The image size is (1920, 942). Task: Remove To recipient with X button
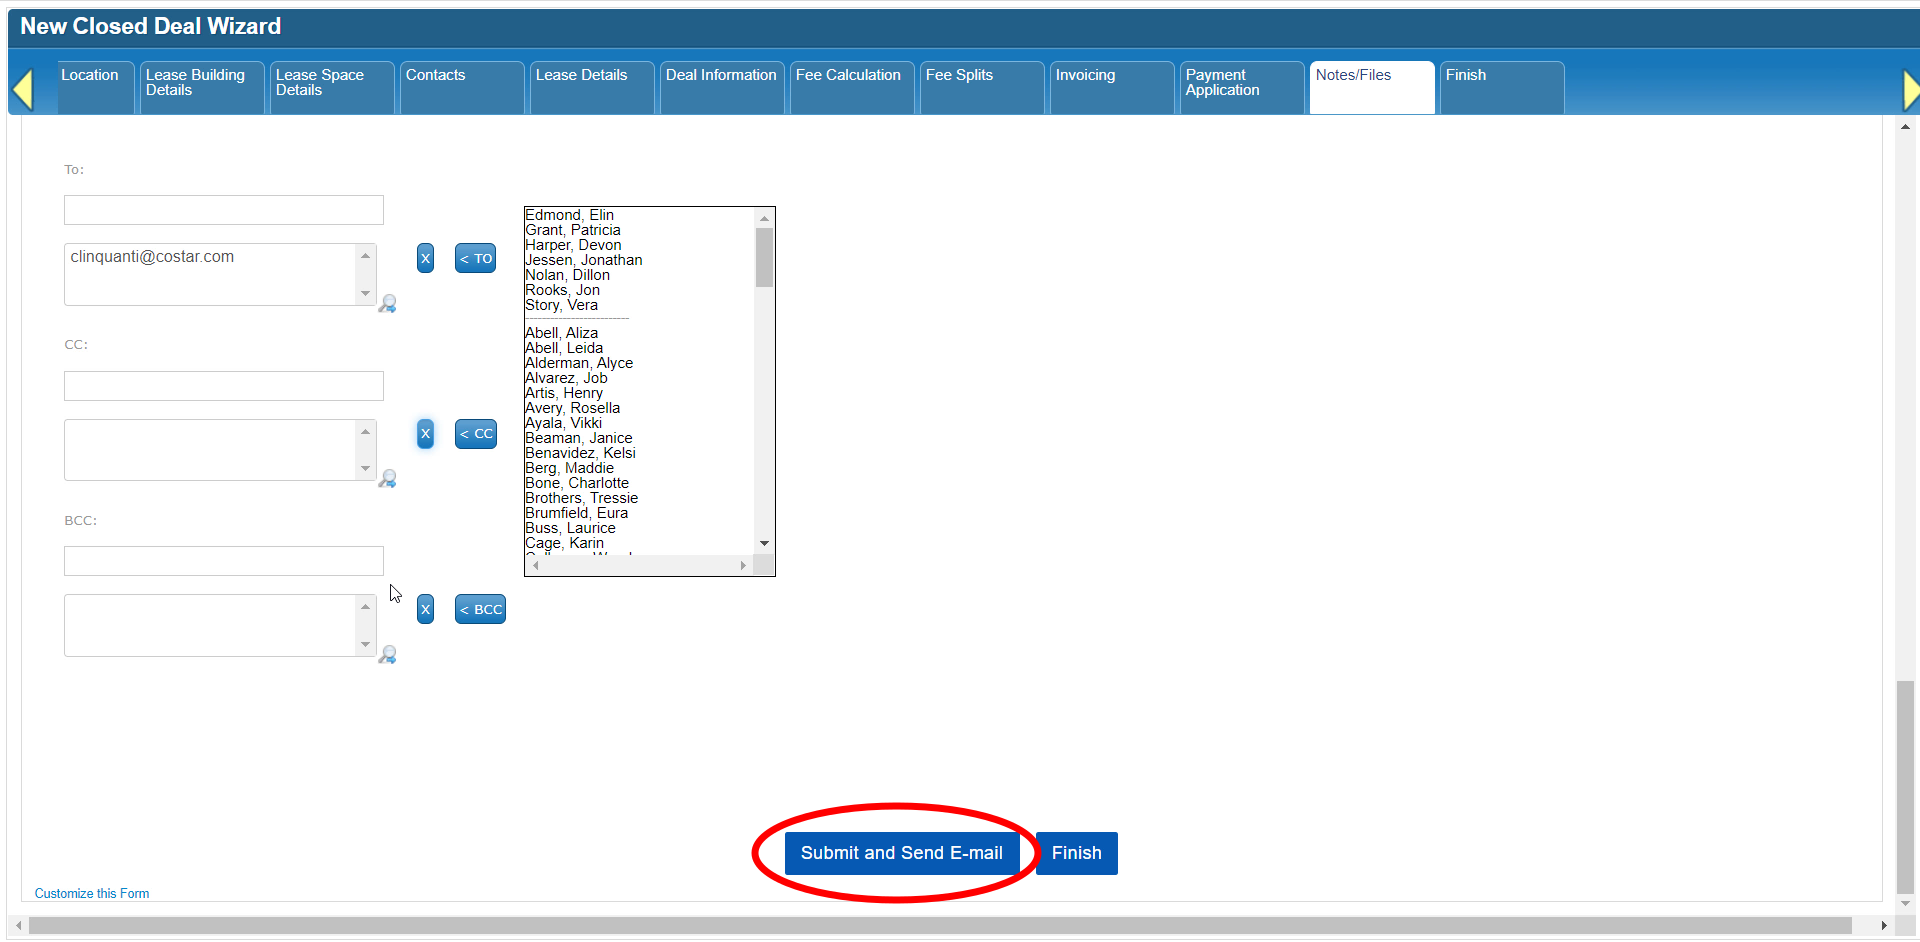coord(425,258)
